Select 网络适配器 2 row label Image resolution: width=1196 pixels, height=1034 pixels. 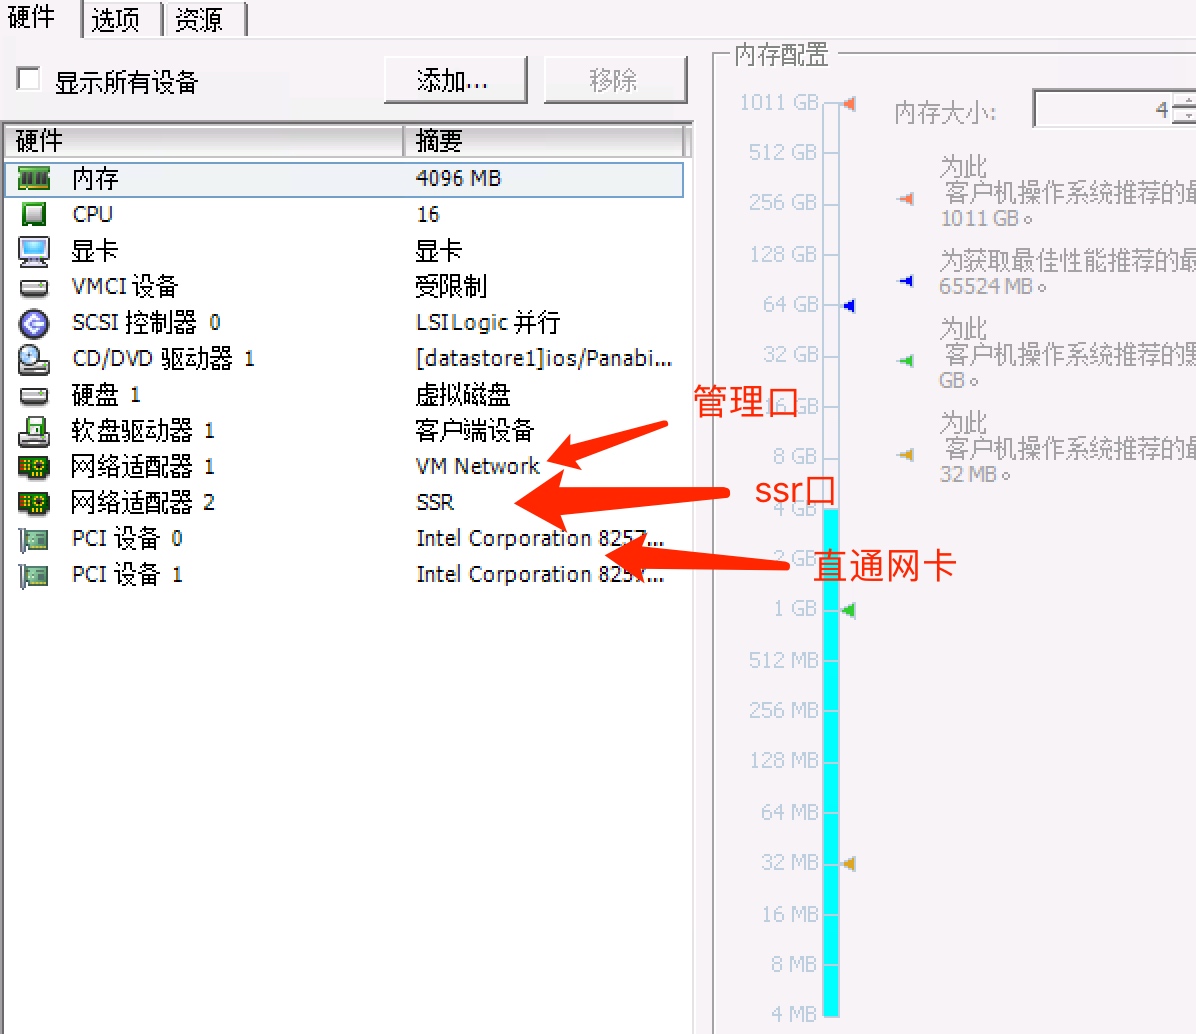click(143, 503)
